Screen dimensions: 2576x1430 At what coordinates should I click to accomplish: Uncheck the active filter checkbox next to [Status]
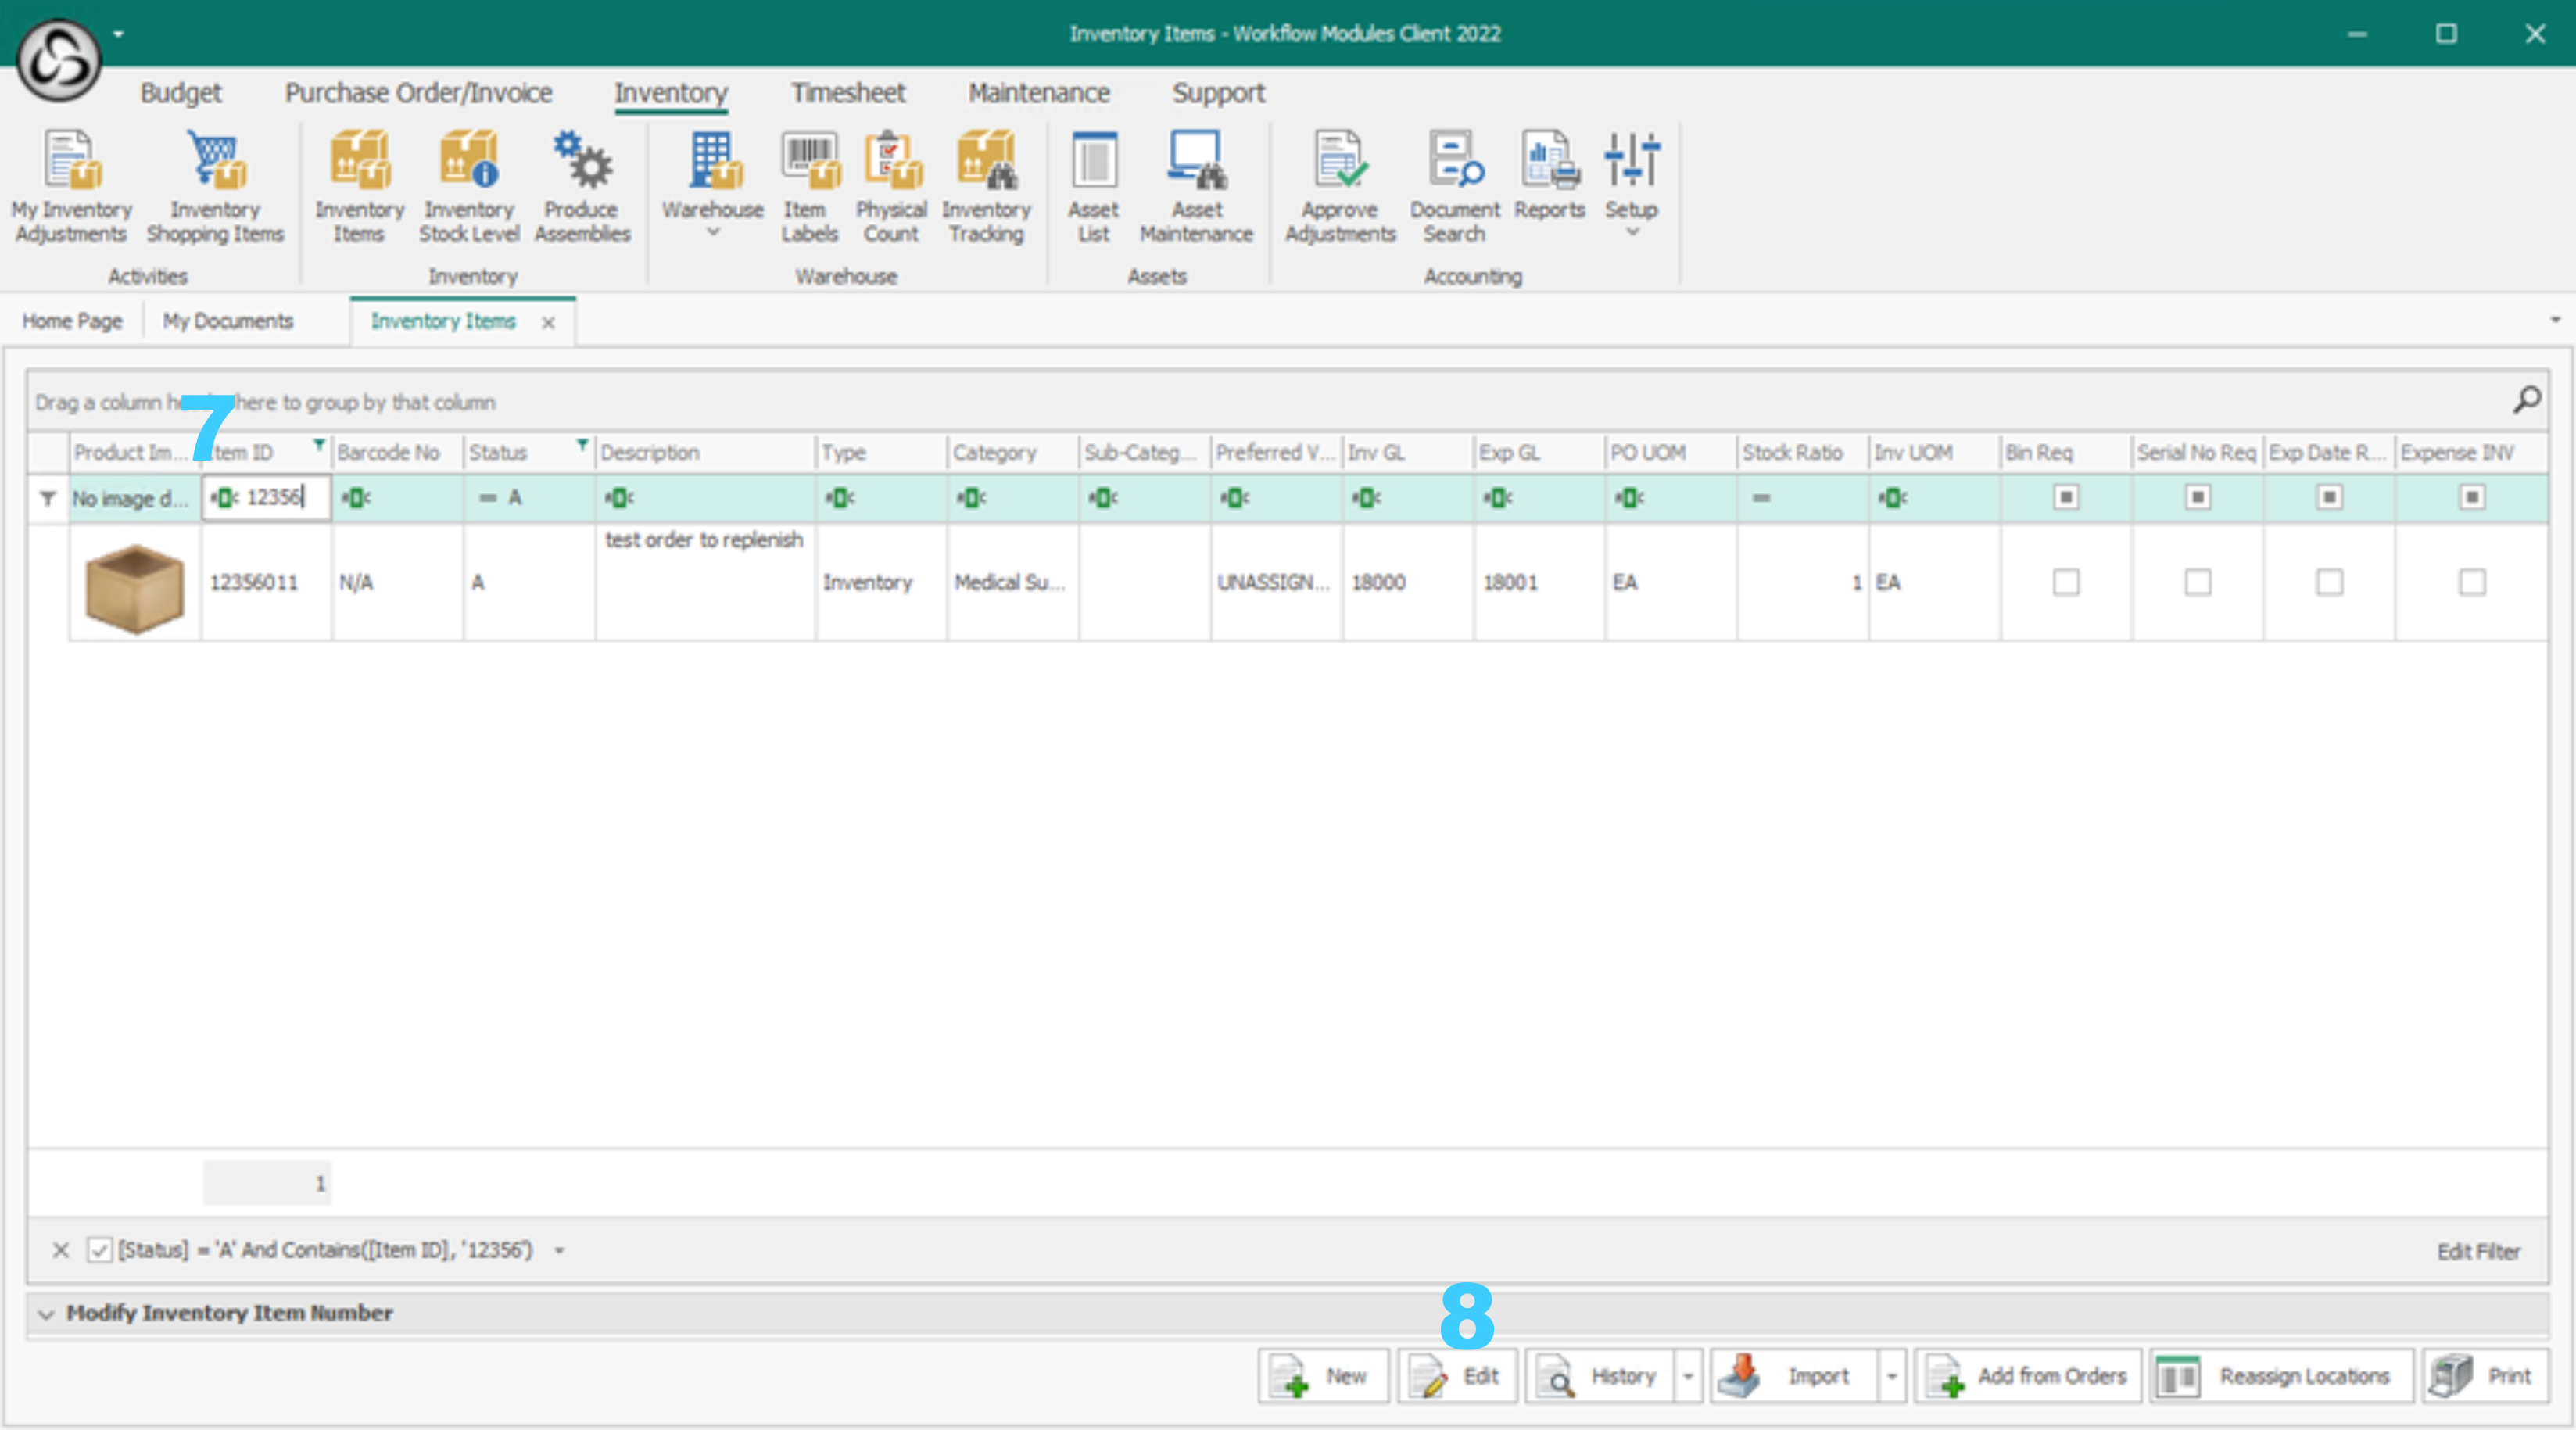pyautogui.click(x=99, y=1250)
